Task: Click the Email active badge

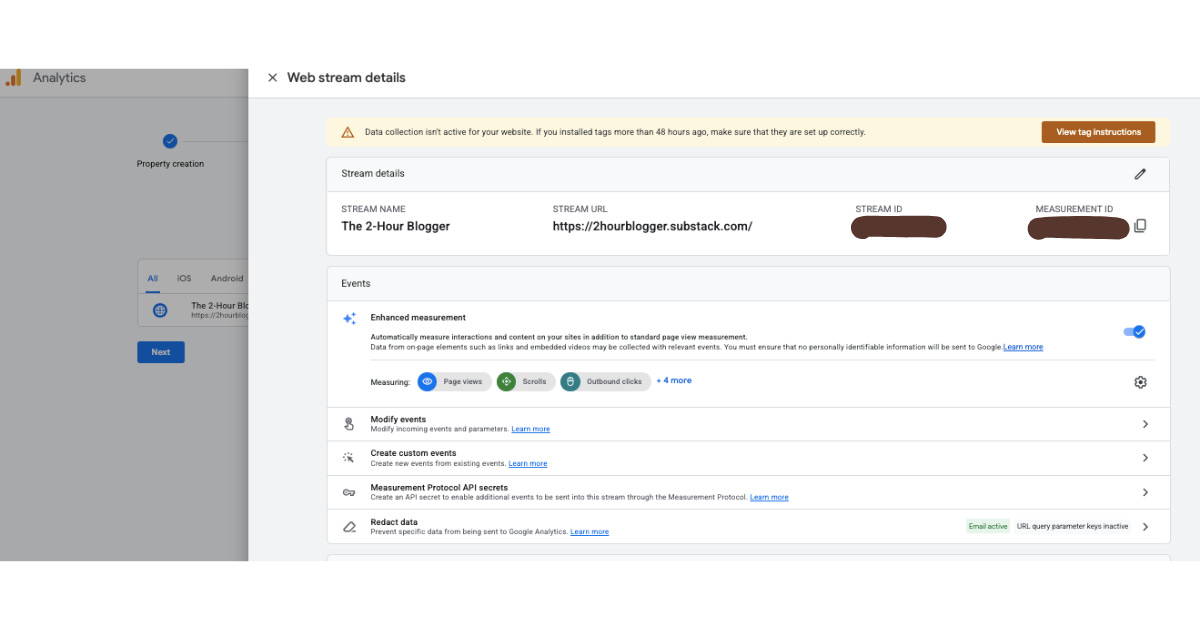Action: click(x=988, y=526)
